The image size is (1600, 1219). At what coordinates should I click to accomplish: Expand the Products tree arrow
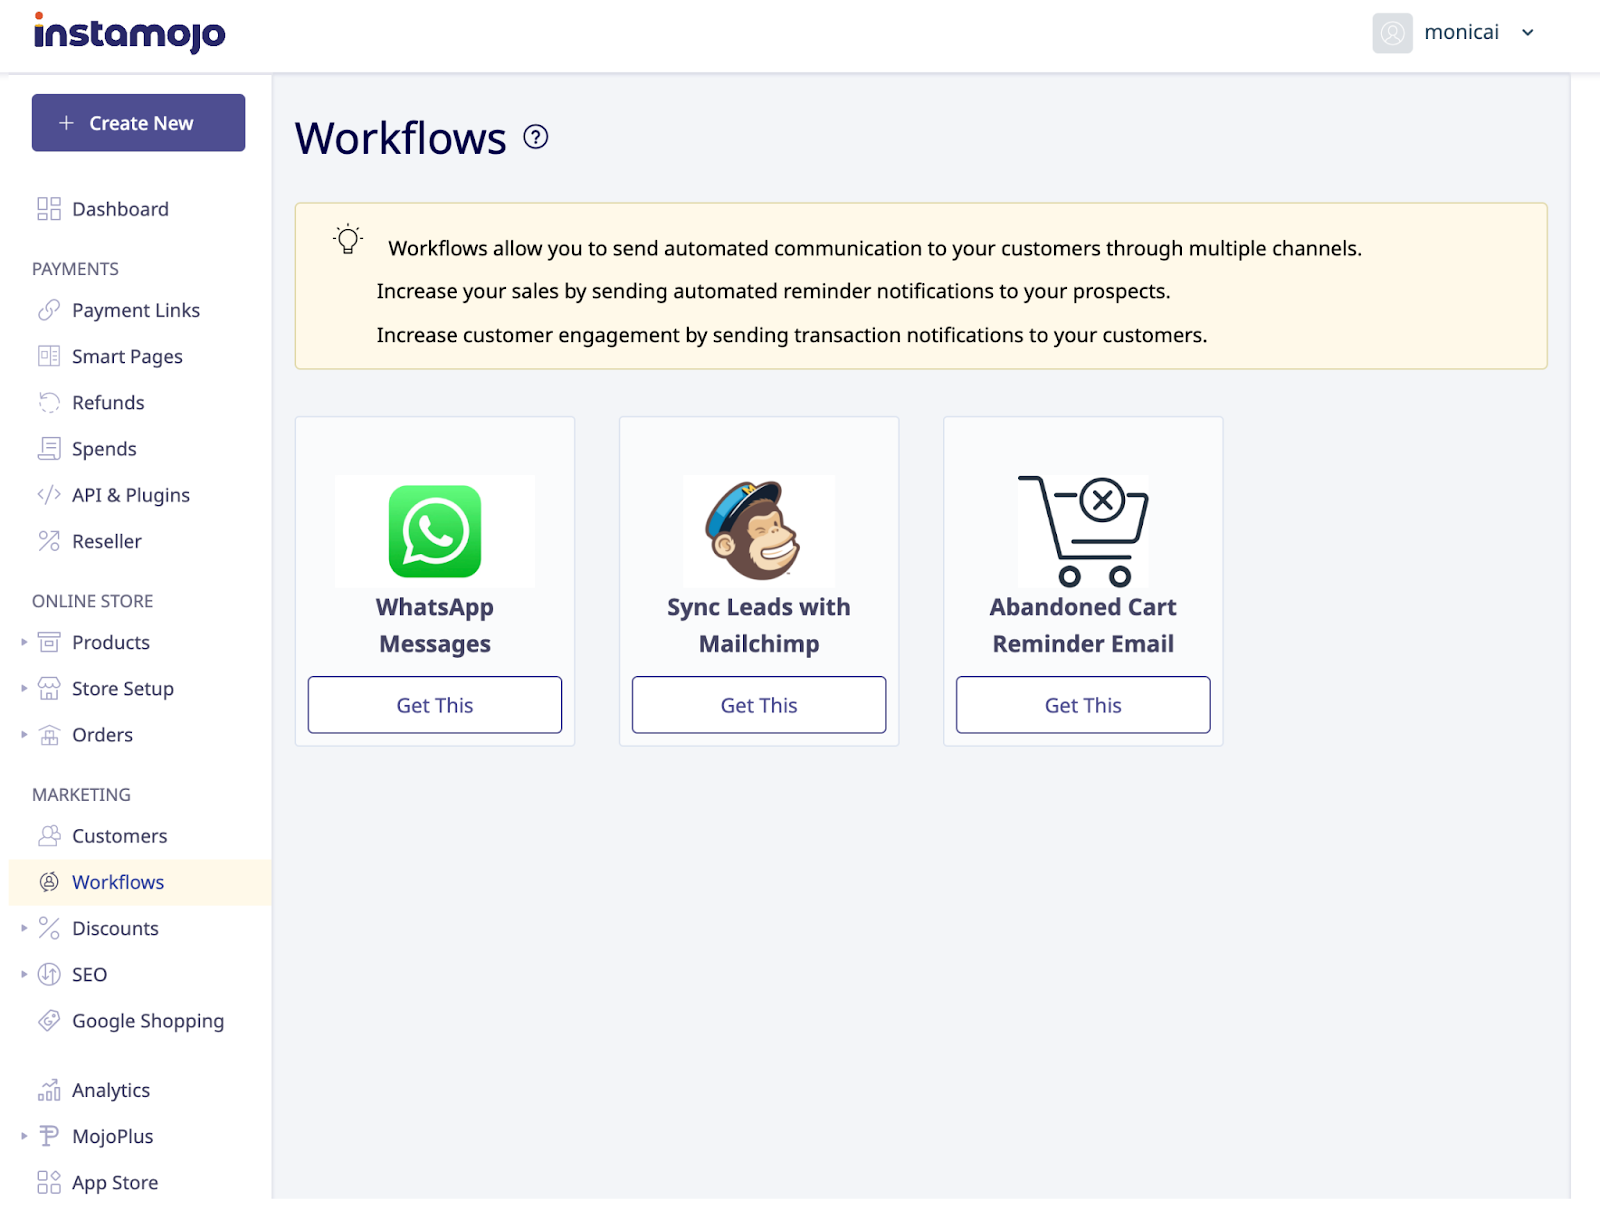click(24, 642)
